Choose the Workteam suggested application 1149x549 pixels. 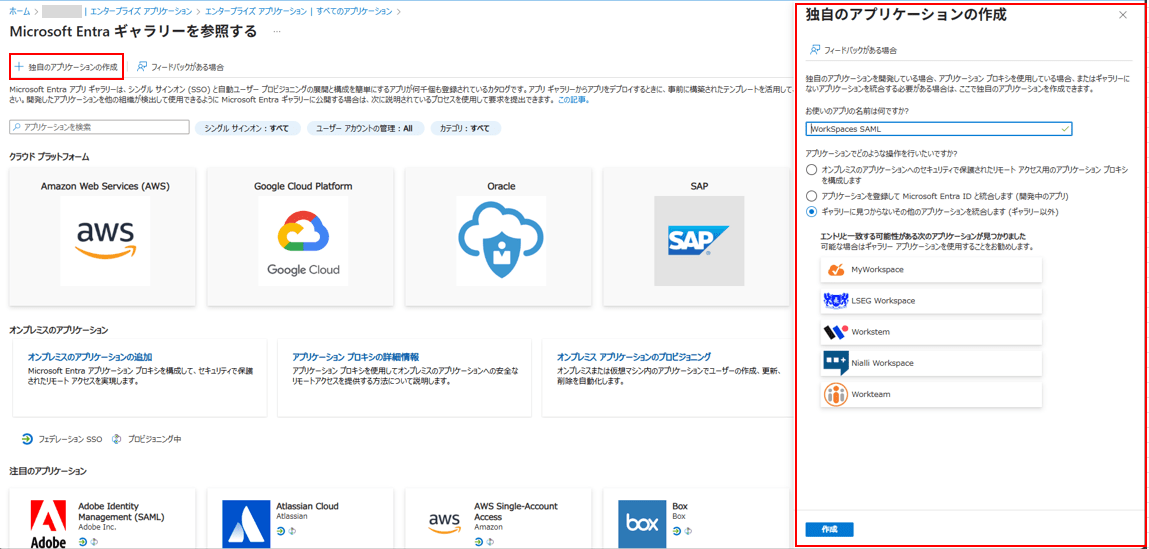(931, 394)
